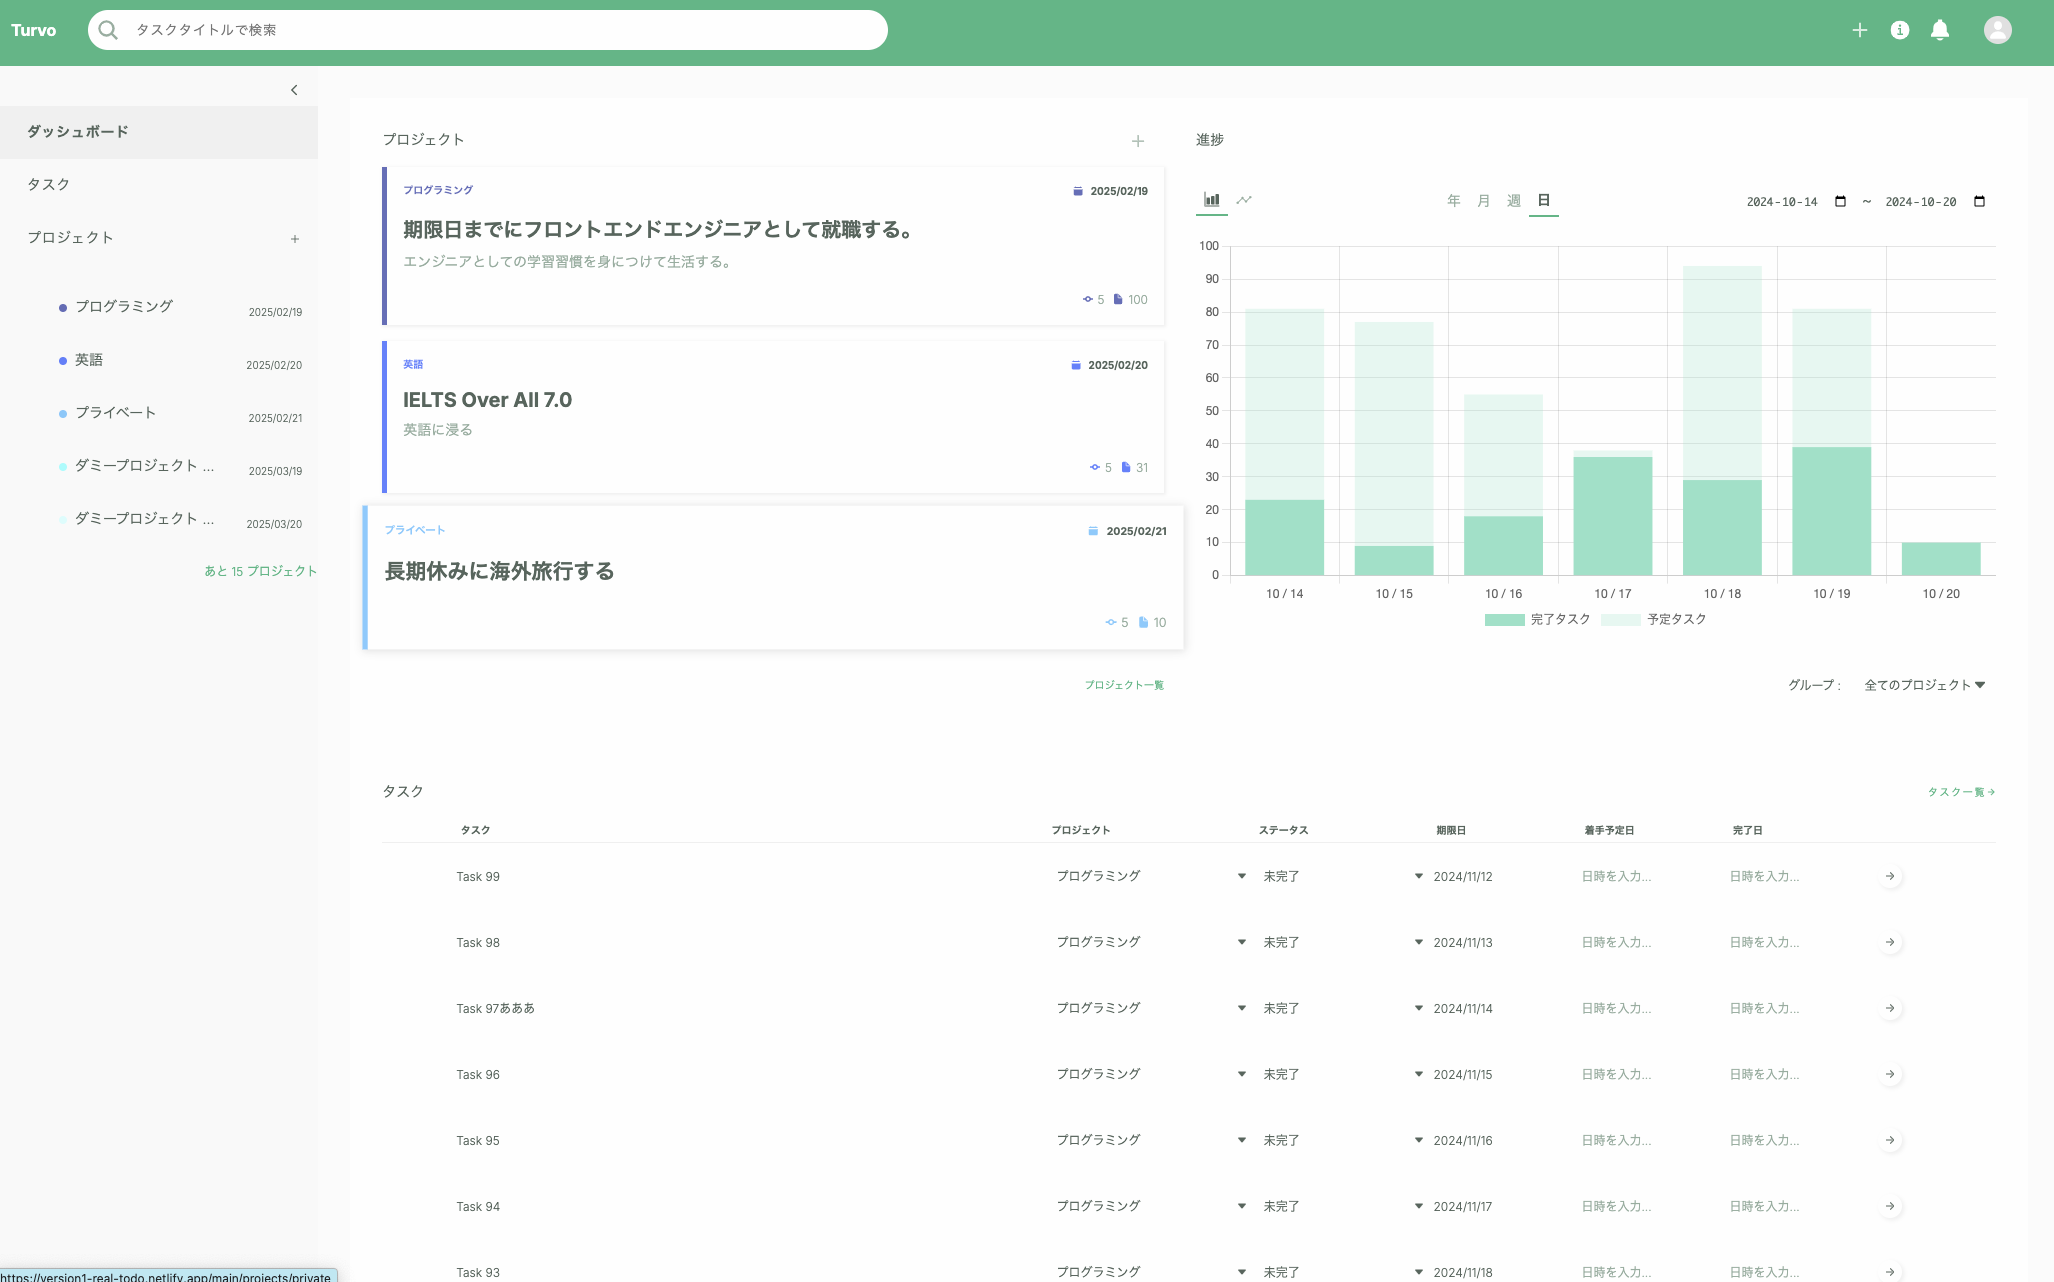Screen dimensions: 2054x1282
Task: Switch to the line chart view
Action: click(1244, 200)
